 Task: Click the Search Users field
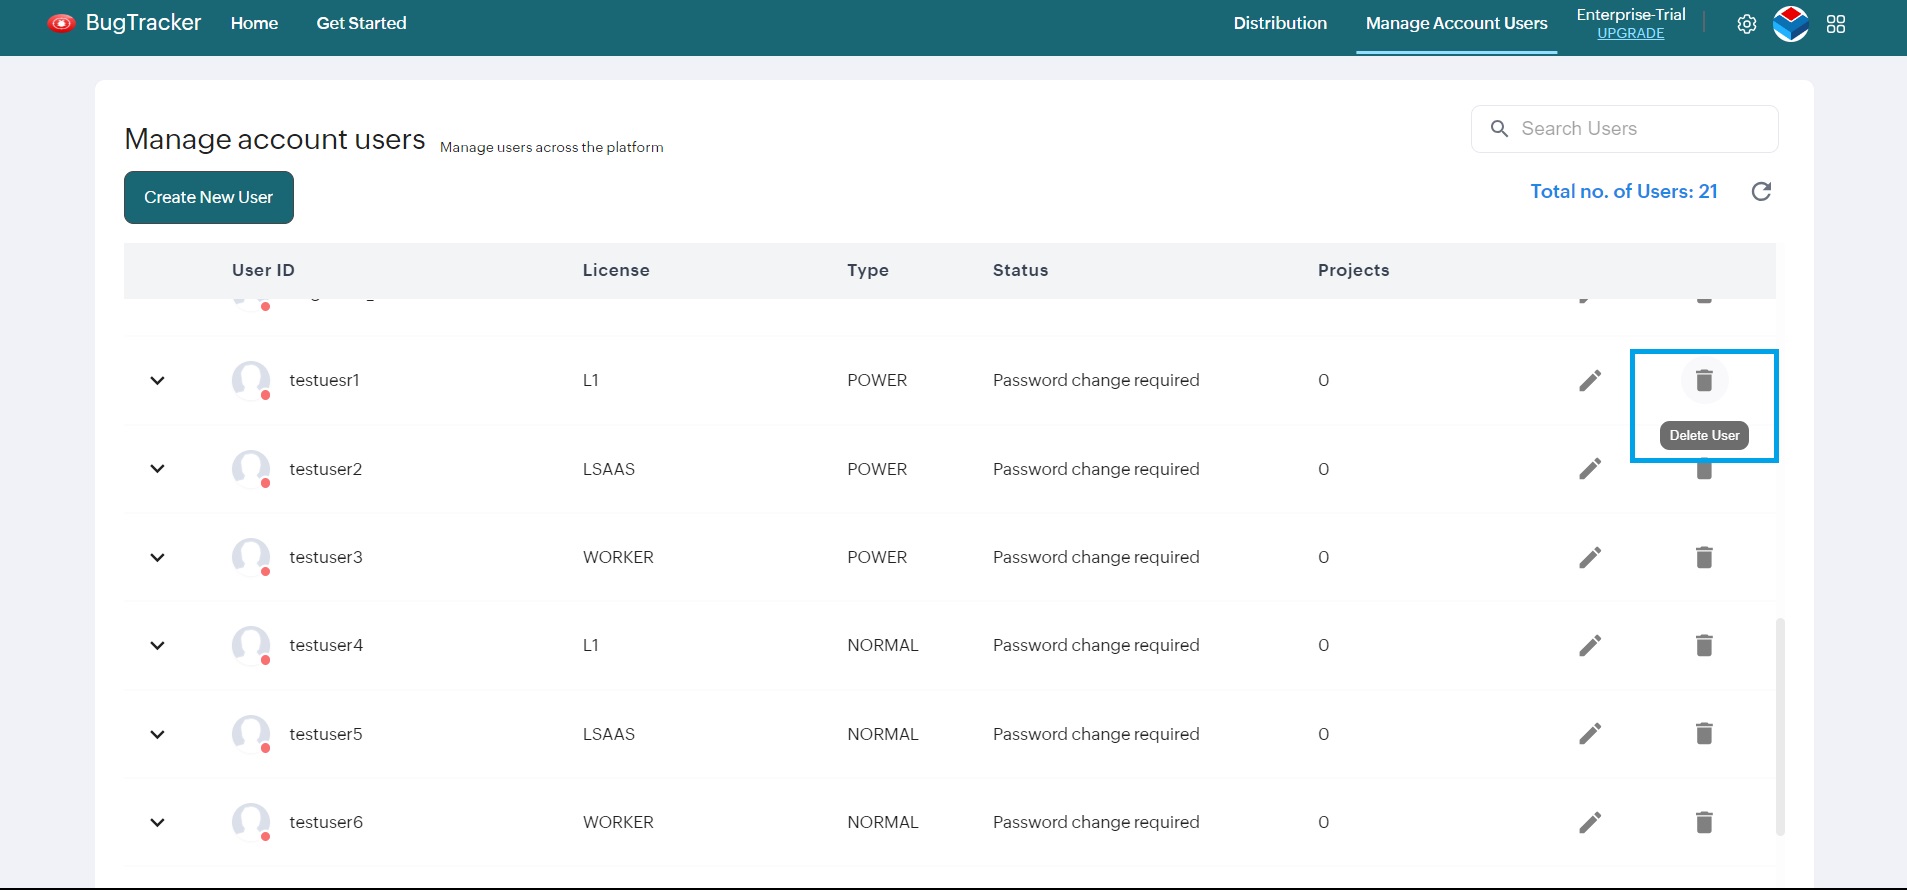(1625, 129)
